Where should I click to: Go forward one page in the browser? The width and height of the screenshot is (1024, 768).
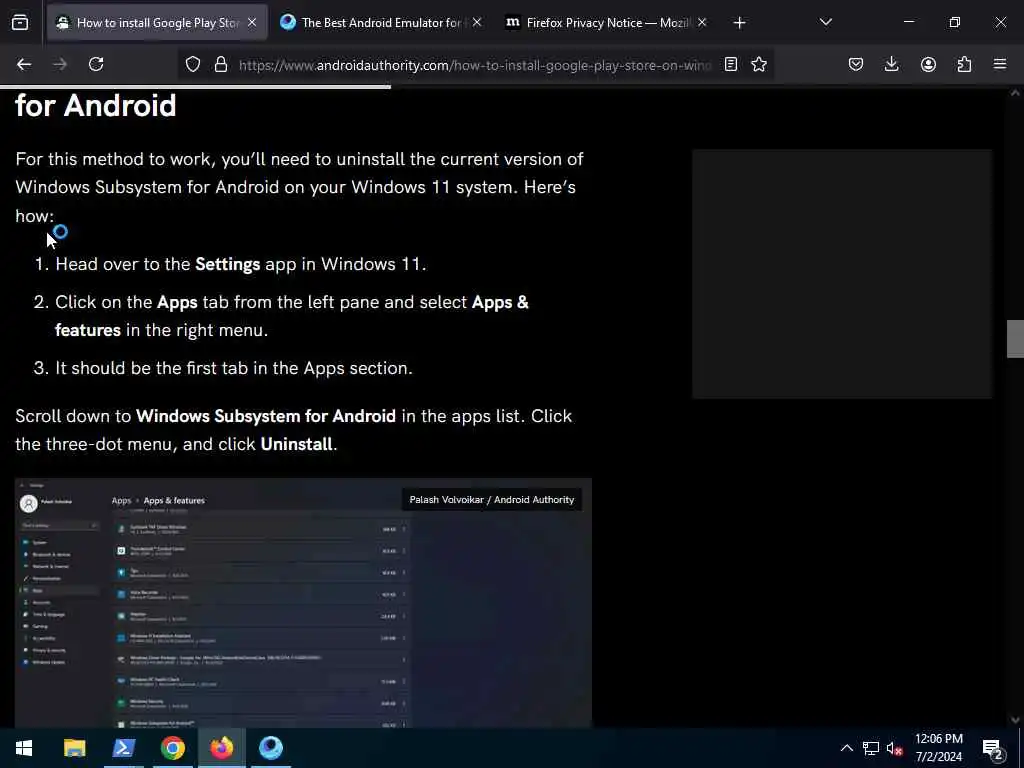(x=60, y=65)
